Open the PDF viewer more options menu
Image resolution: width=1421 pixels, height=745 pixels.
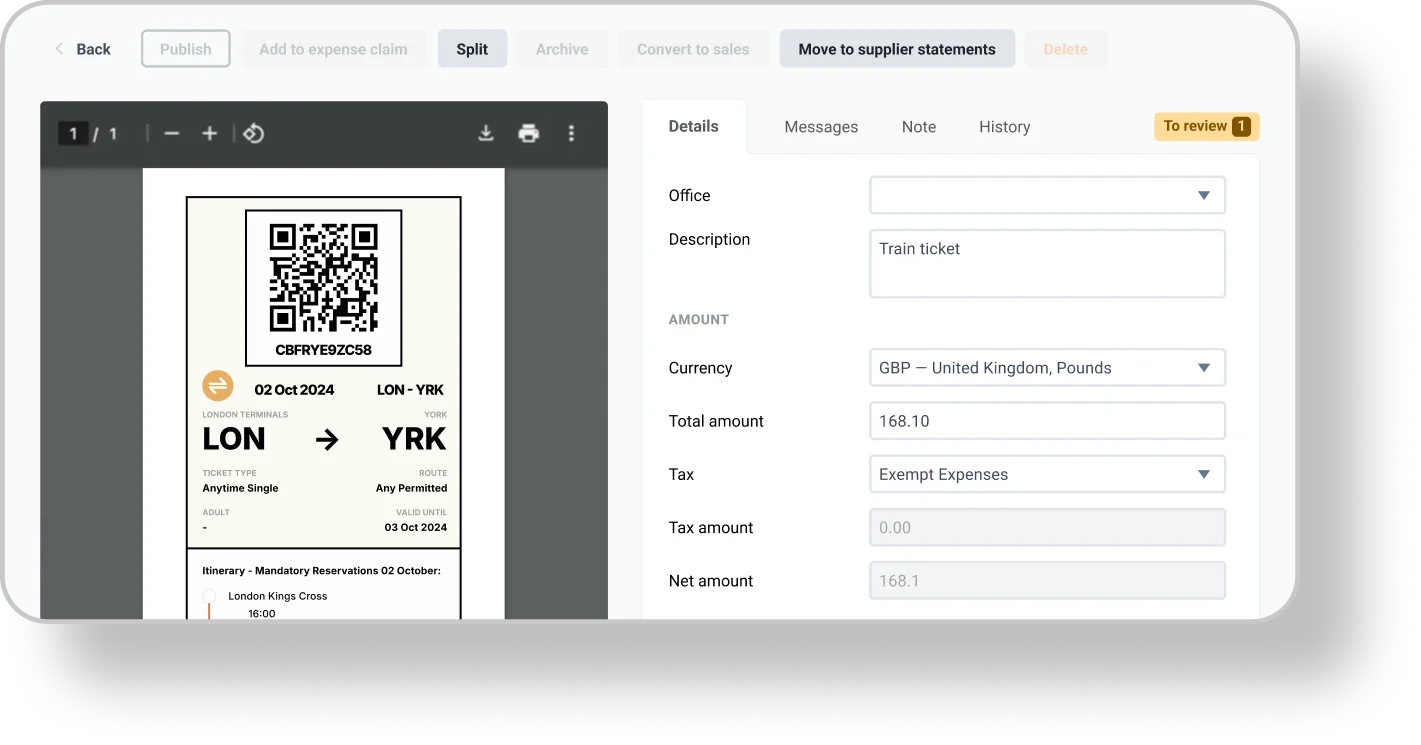click(x=571, y=134)
